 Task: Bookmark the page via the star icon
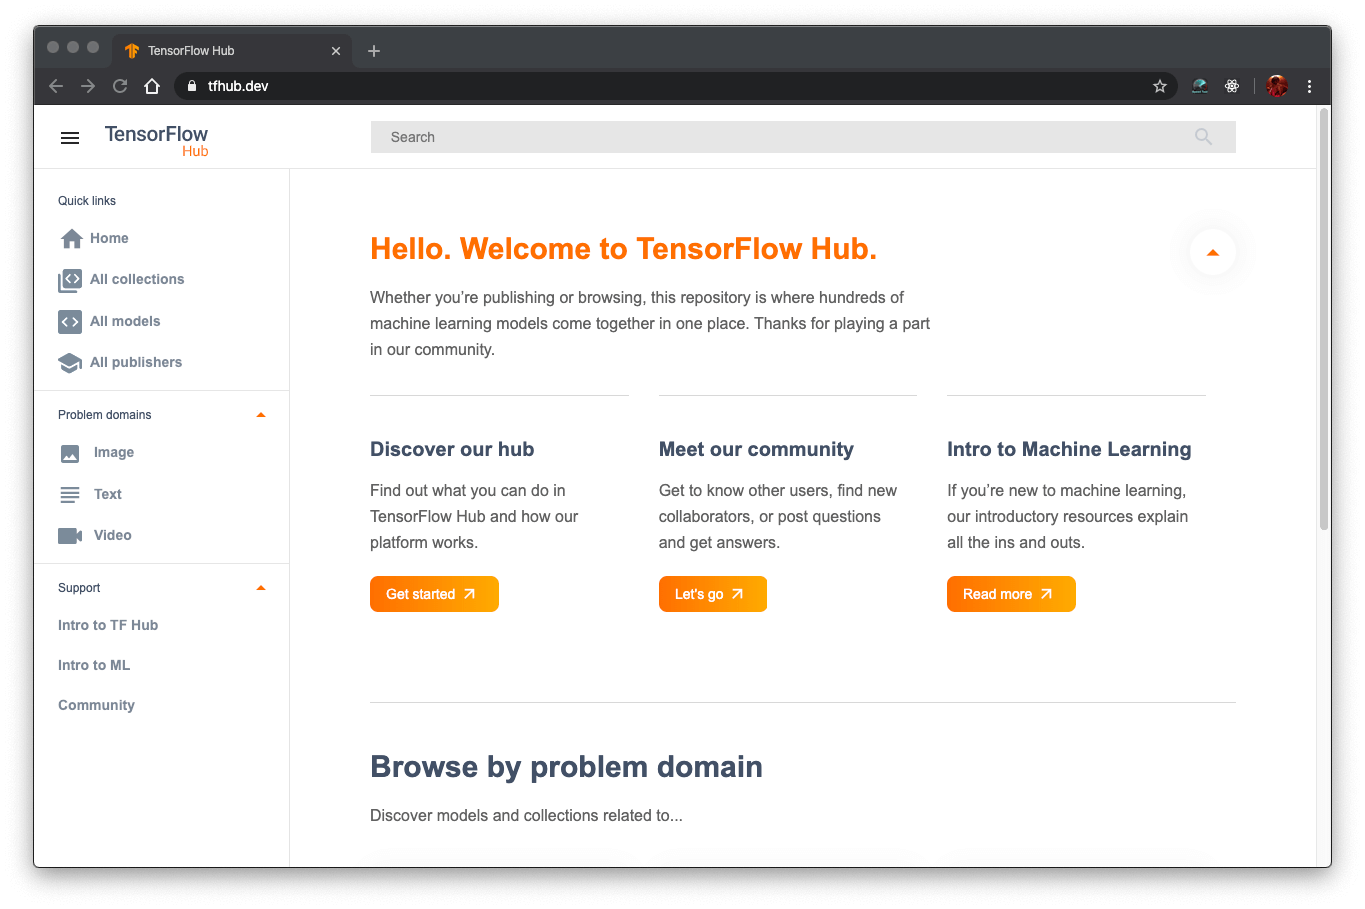coord(1159,86)
